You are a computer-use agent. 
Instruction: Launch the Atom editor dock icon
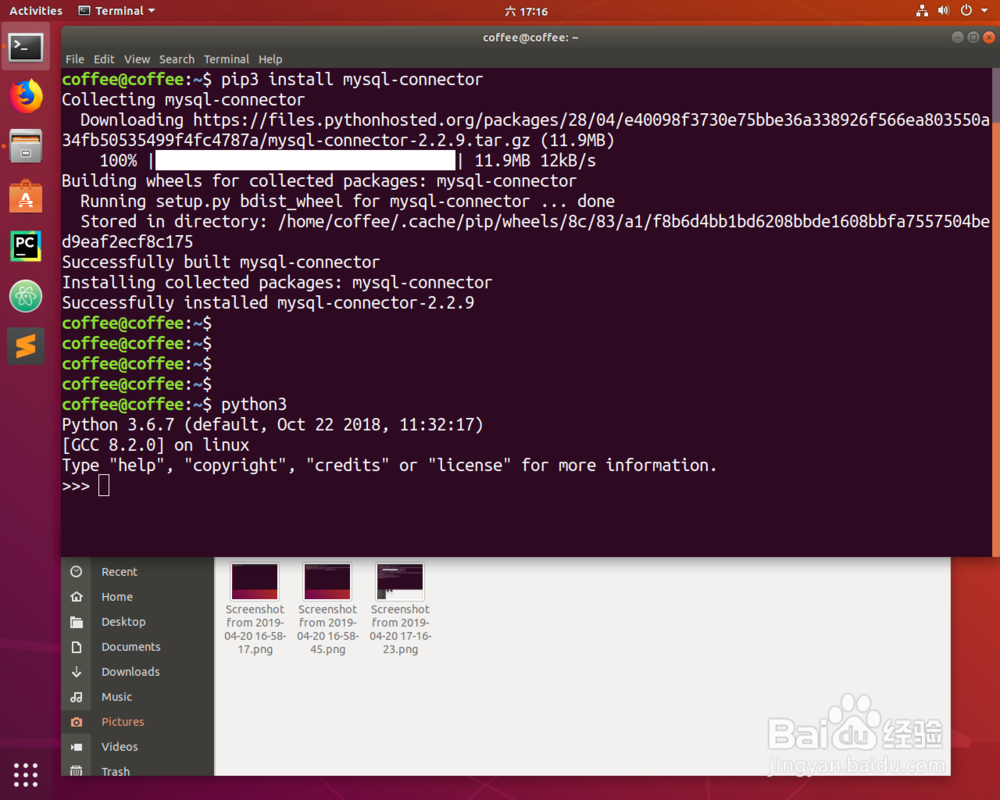click(x=26, y=296)
